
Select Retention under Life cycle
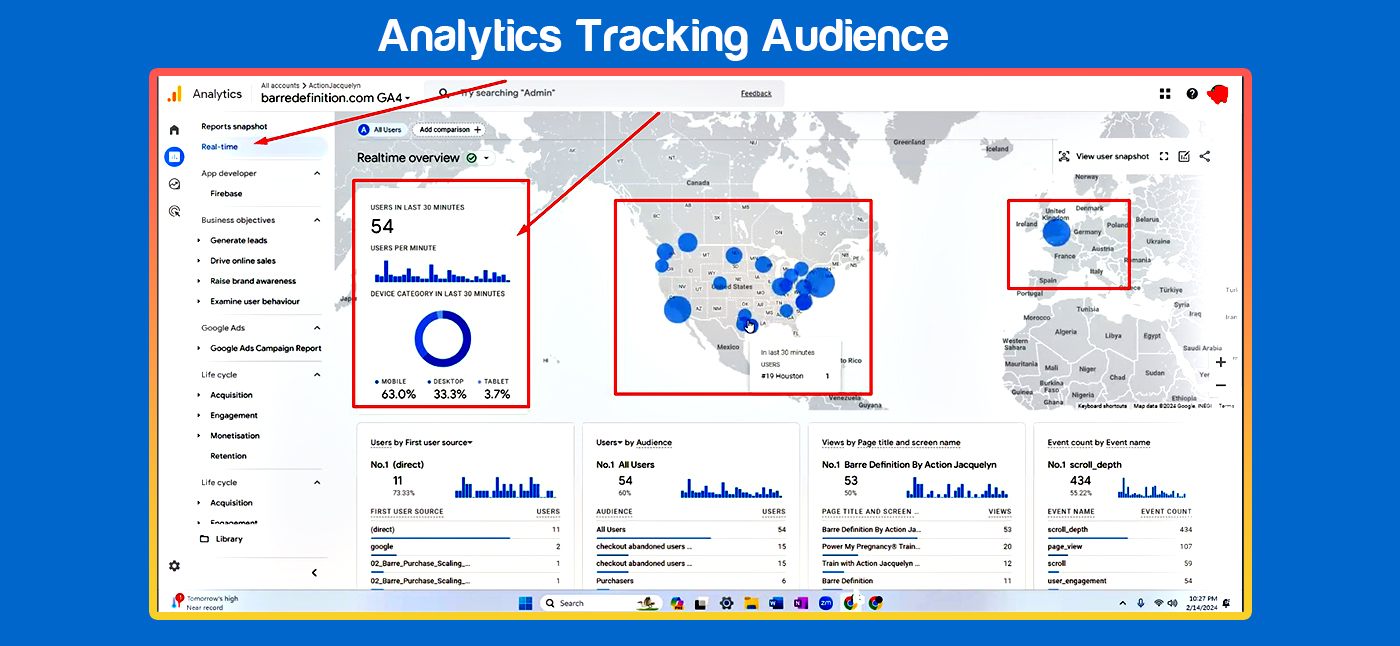[228, 456]
